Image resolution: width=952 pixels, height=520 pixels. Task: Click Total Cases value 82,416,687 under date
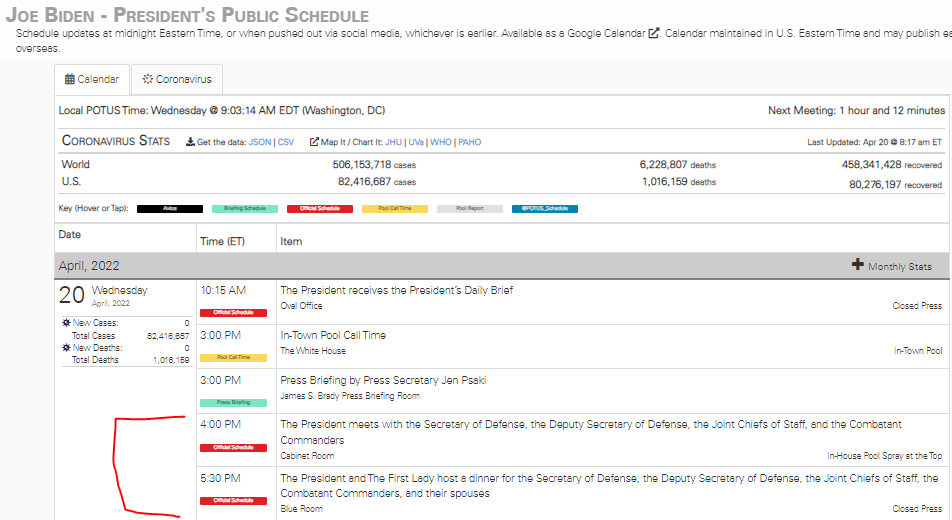pos(168,336)
